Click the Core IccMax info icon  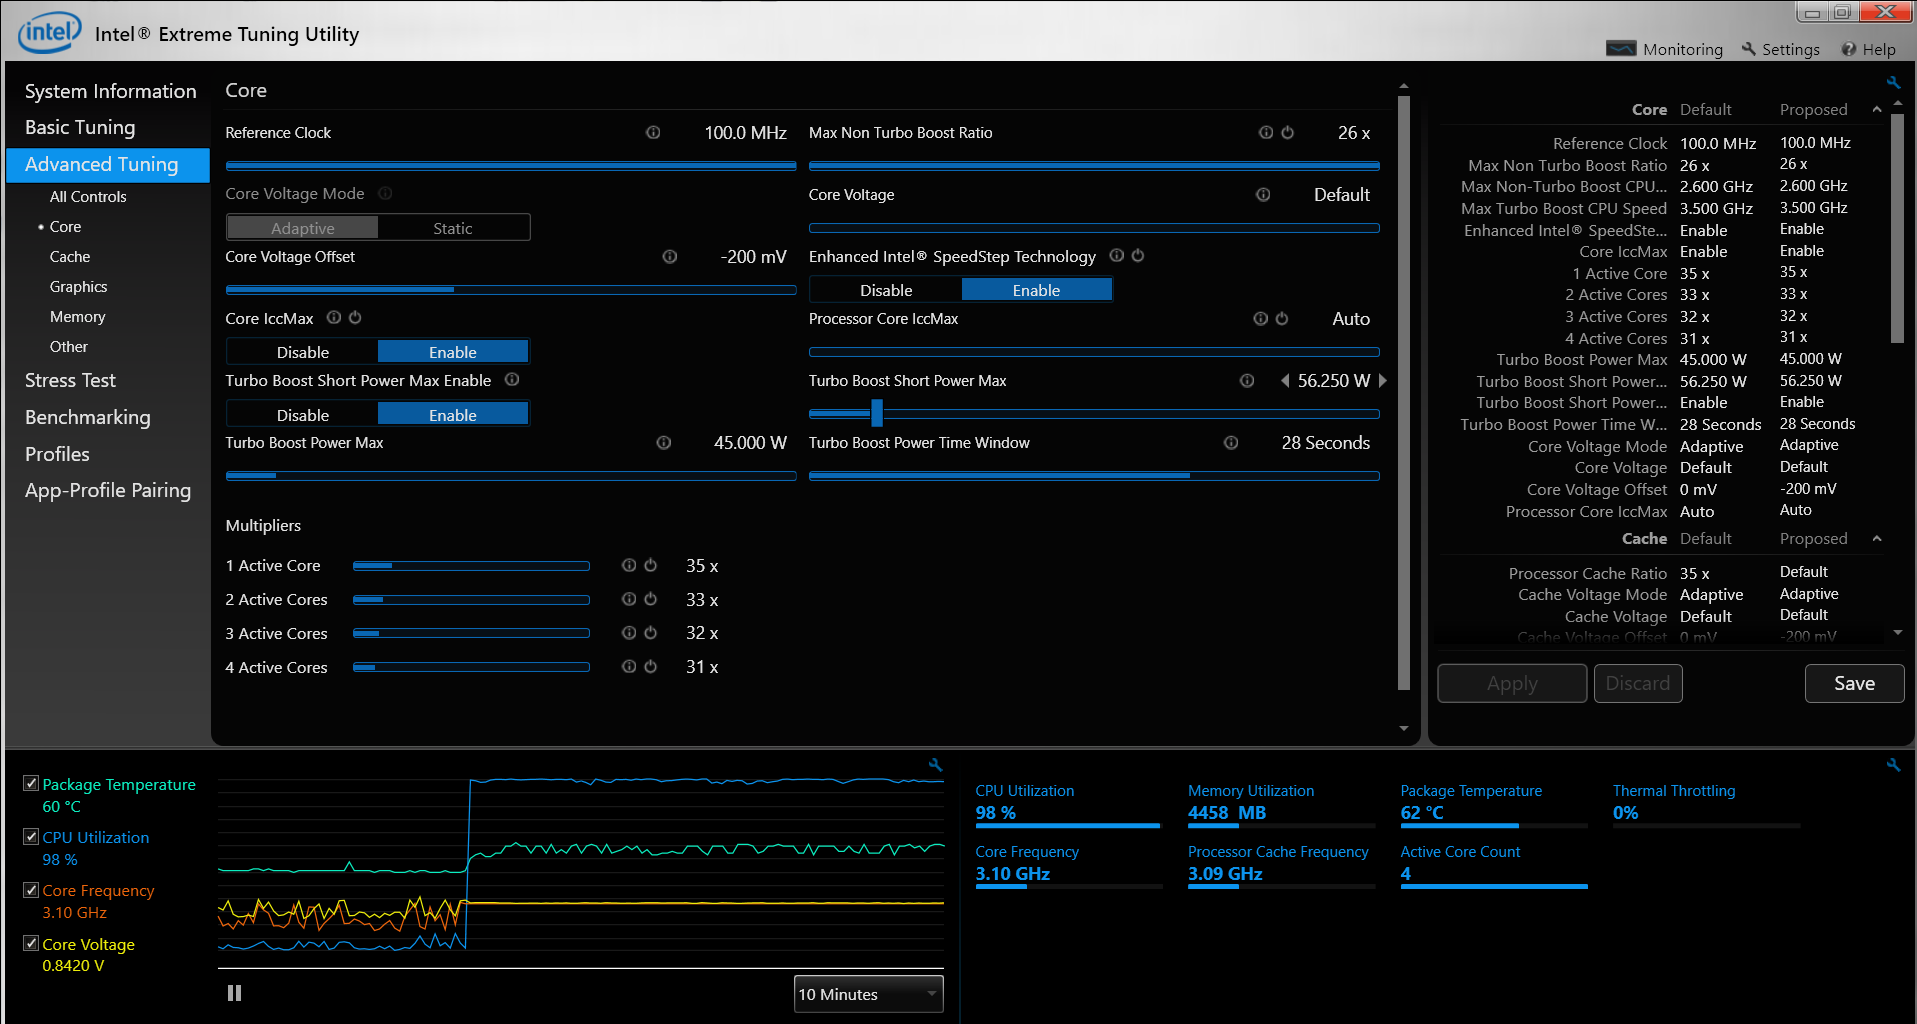[334, 317]
